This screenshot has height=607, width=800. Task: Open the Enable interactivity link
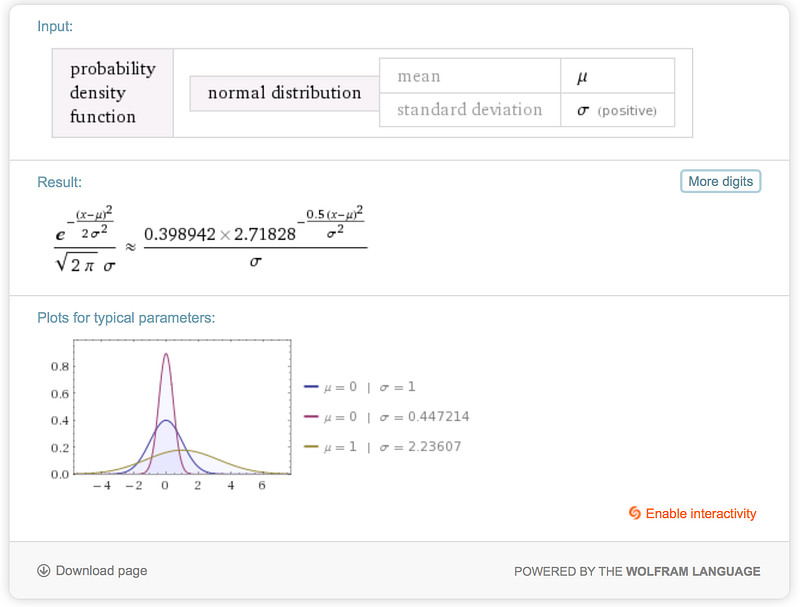coord(701,514)
